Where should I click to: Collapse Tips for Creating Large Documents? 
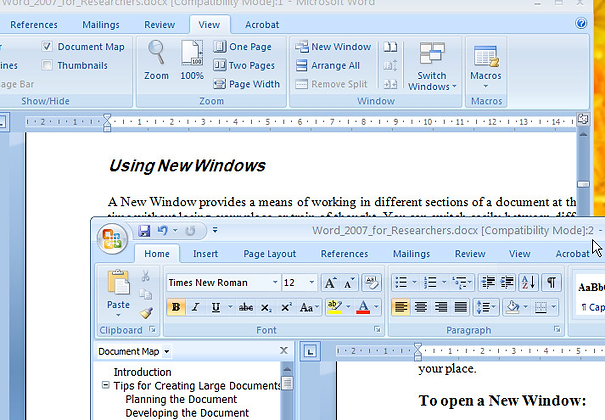[105, 385]
